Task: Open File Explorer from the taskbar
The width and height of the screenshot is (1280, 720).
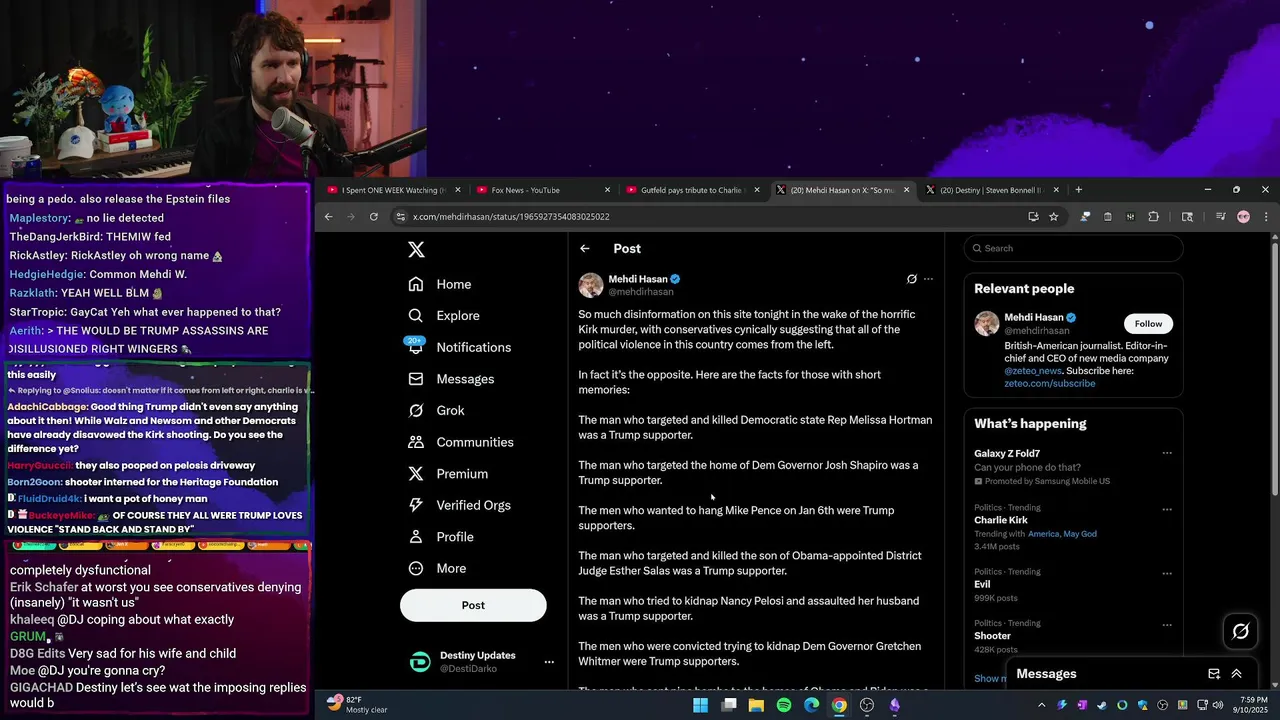Action: [x=757, y=705]
